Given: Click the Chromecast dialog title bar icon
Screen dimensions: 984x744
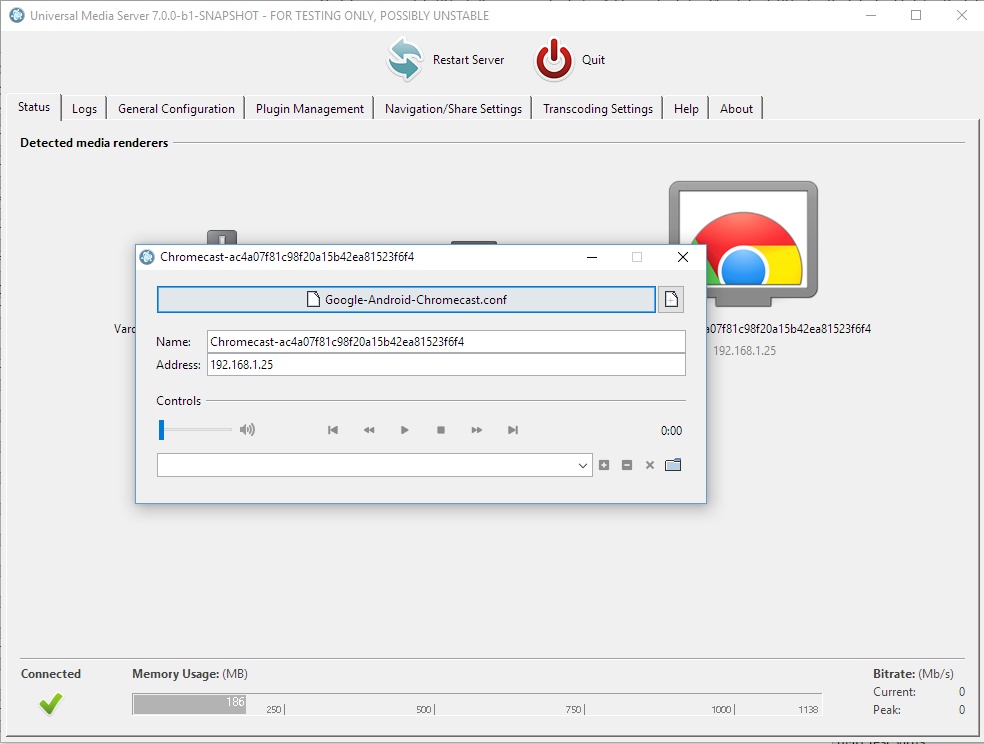Looking at the screenshot, I should 147,257.
